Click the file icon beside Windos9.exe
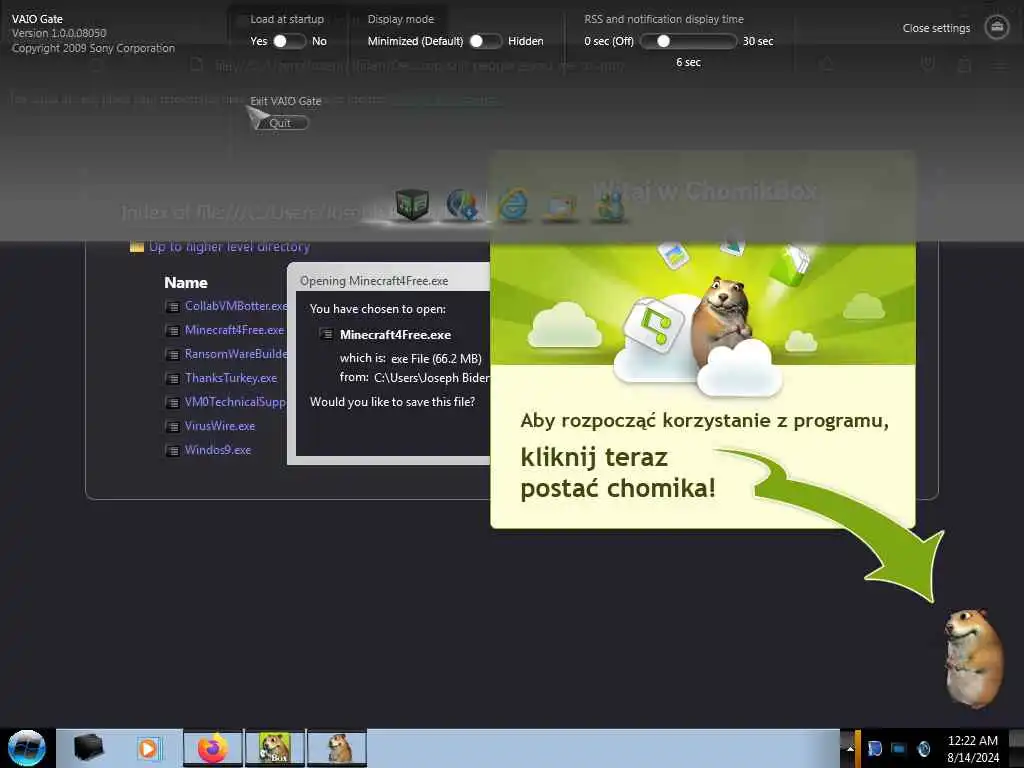Viewport: 1024px width, 768px height. point(172,451)
